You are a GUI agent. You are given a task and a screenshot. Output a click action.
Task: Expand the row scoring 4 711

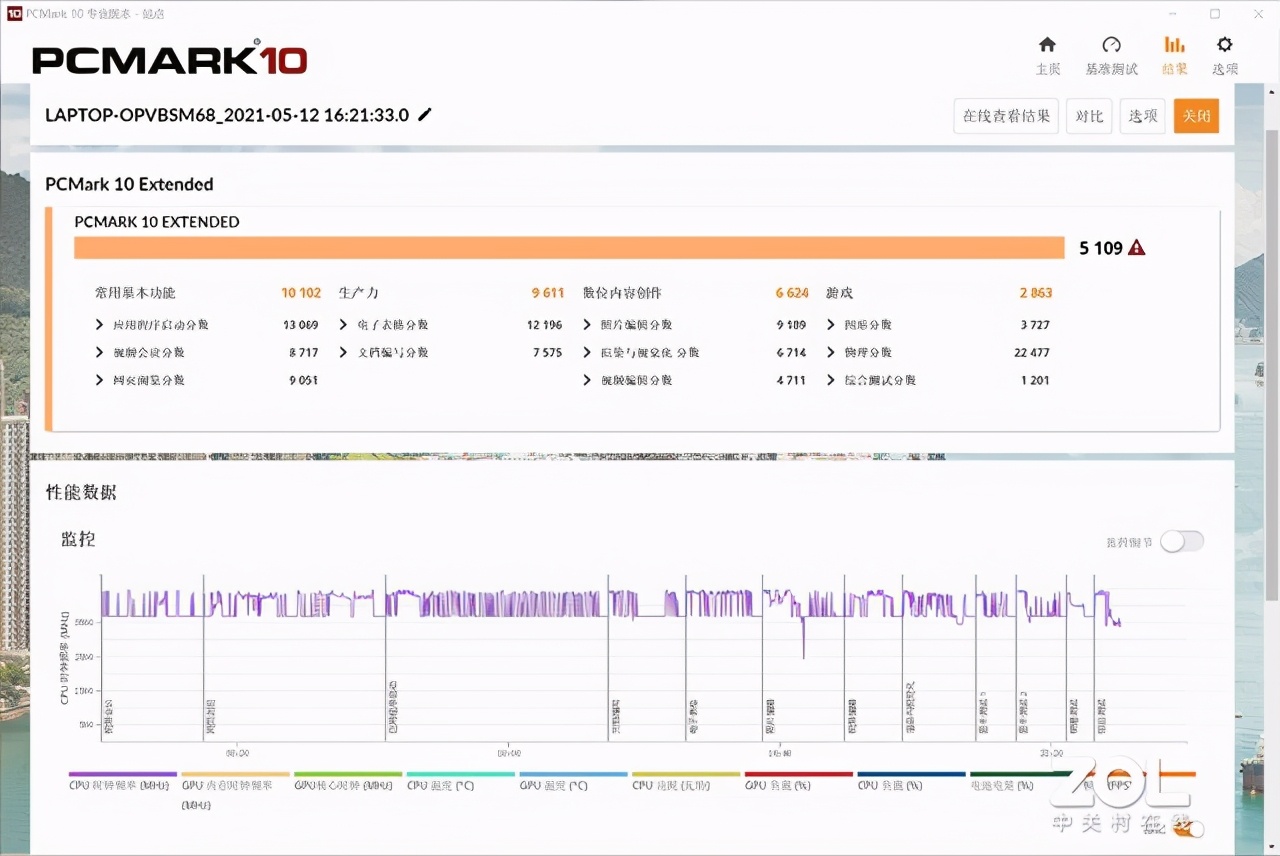pyautogui.click(x=587, y=380)
